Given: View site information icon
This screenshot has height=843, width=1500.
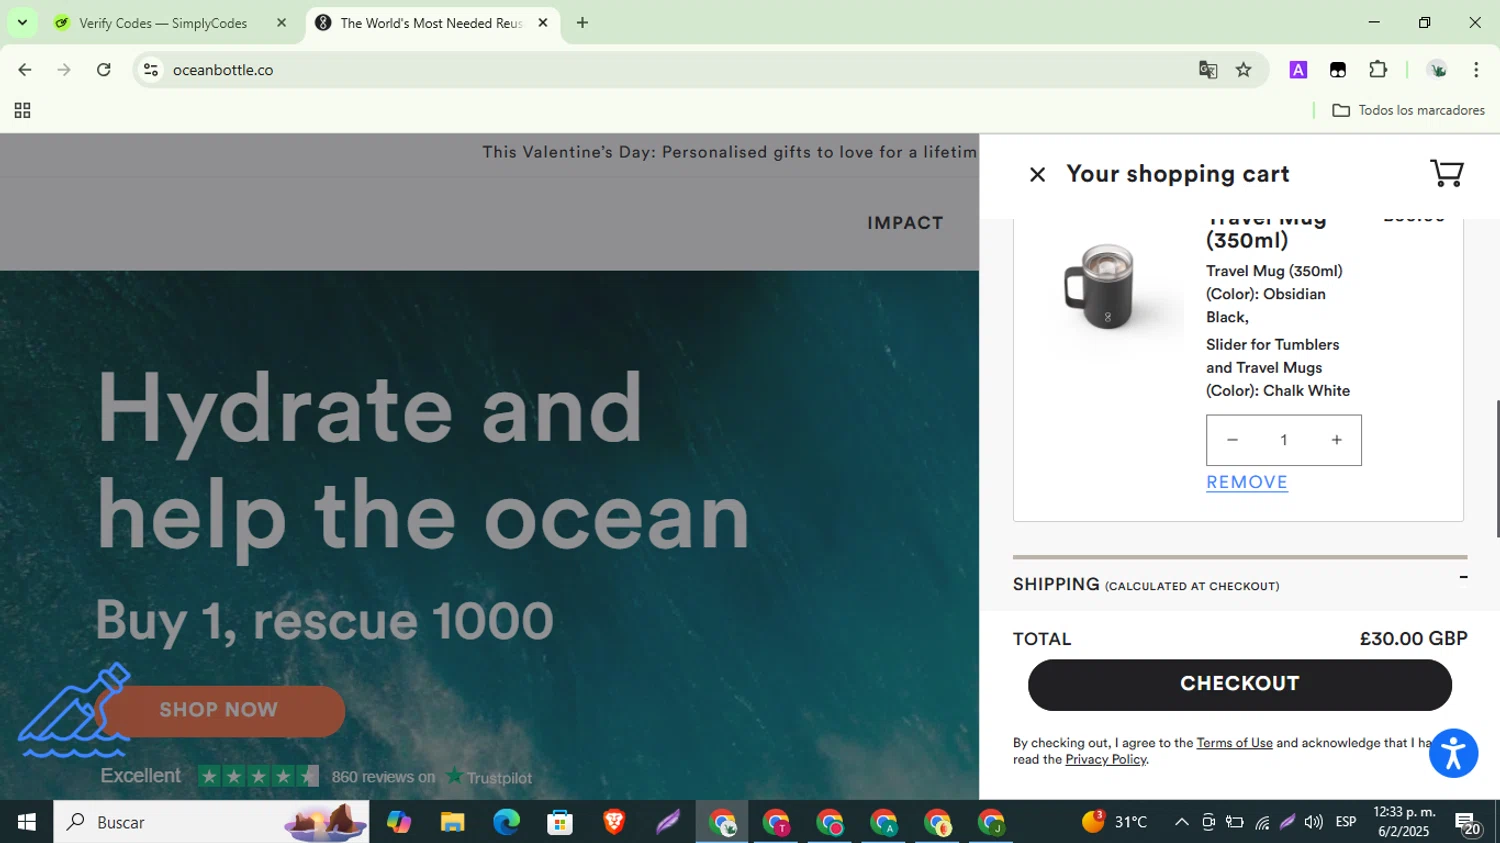Looking at the screenshot, I should (151, 70).
